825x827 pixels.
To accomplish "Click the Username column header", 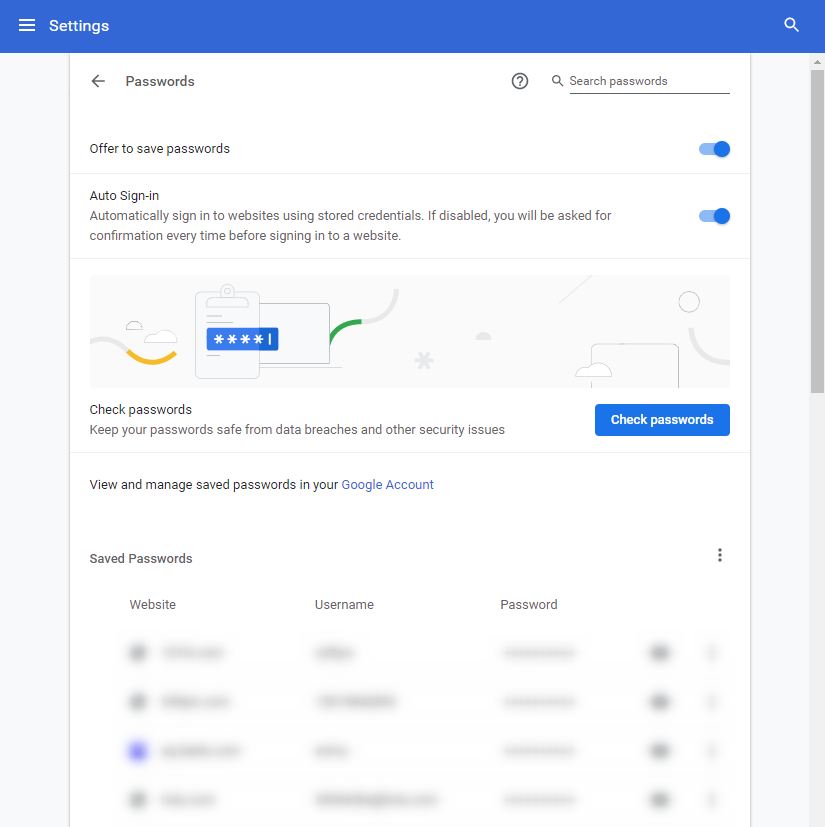I will click(x=344, y=604).
